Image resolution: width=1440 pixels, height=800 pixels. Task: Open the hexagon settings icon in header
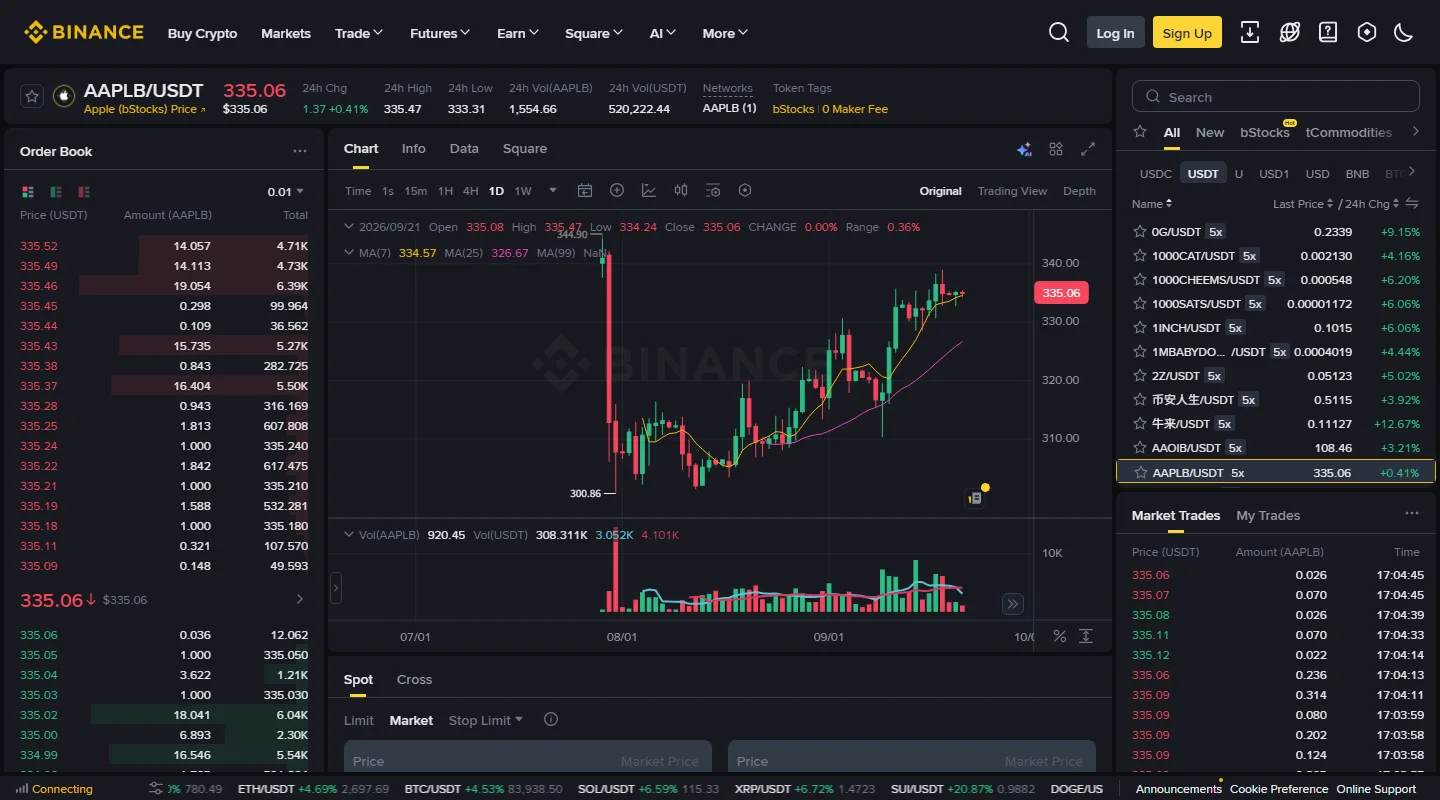point(1367,33)
